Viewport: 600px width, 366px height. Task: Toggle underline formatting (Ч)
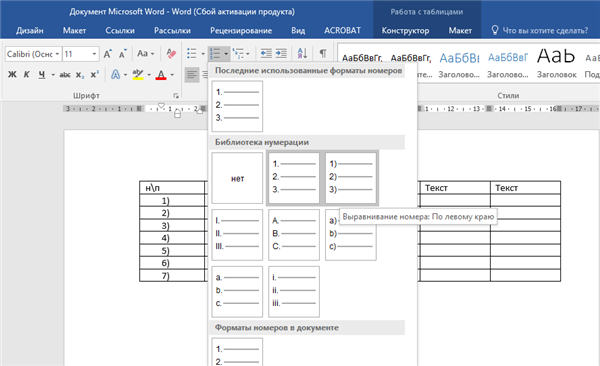pos(41,75)
